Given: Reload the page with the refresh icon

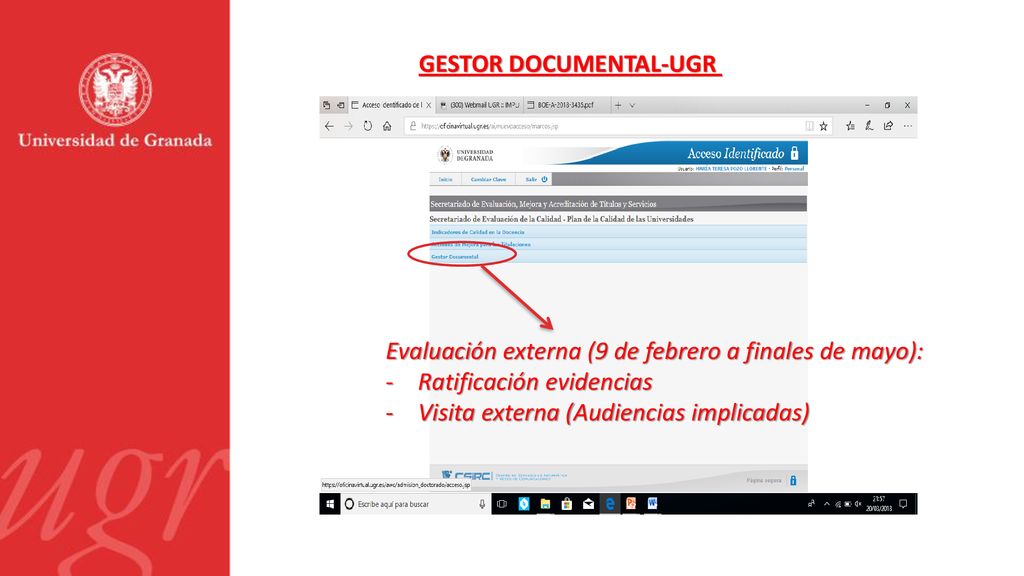Looking at the screenshot, I should (368, 126).
